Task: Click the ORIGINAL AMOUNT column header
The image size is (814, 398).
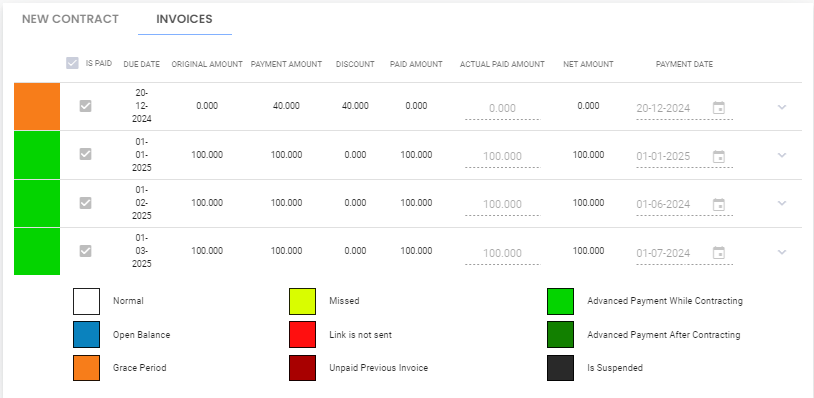Action: 207,64
